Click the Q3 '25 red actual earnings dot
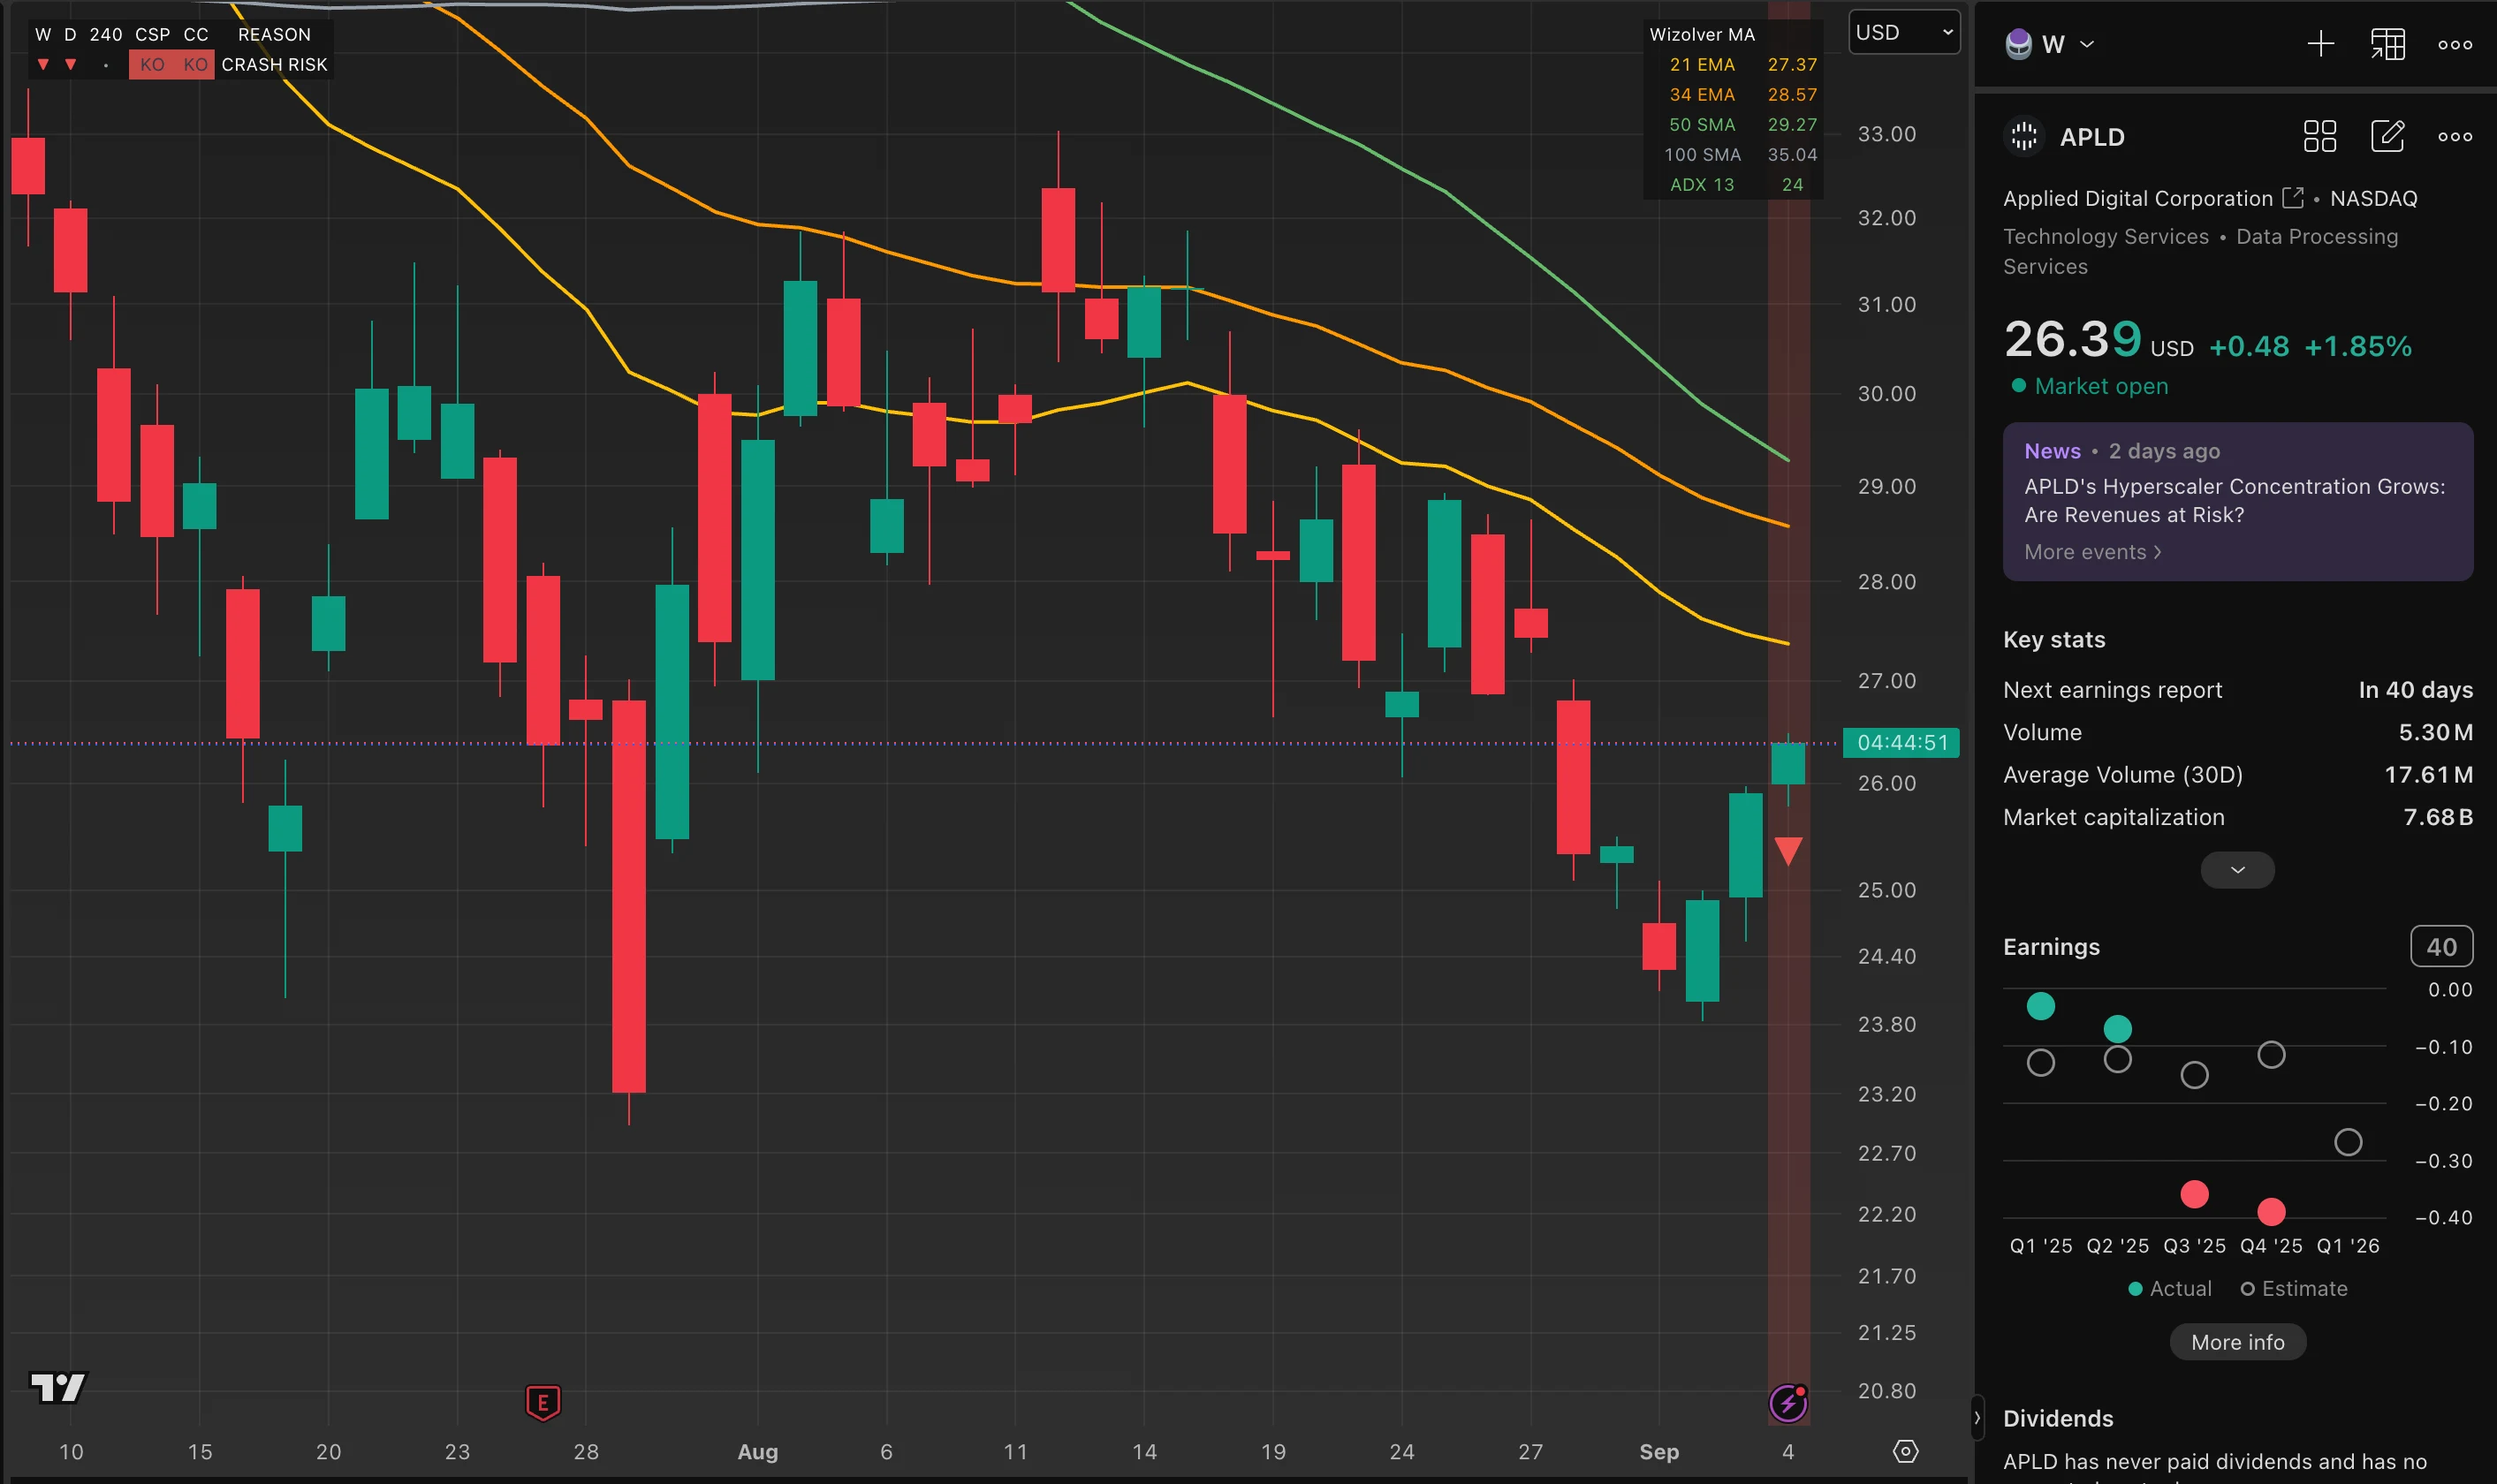The height and width of the screenshot is (1484, 2497). (2194, 1194)
